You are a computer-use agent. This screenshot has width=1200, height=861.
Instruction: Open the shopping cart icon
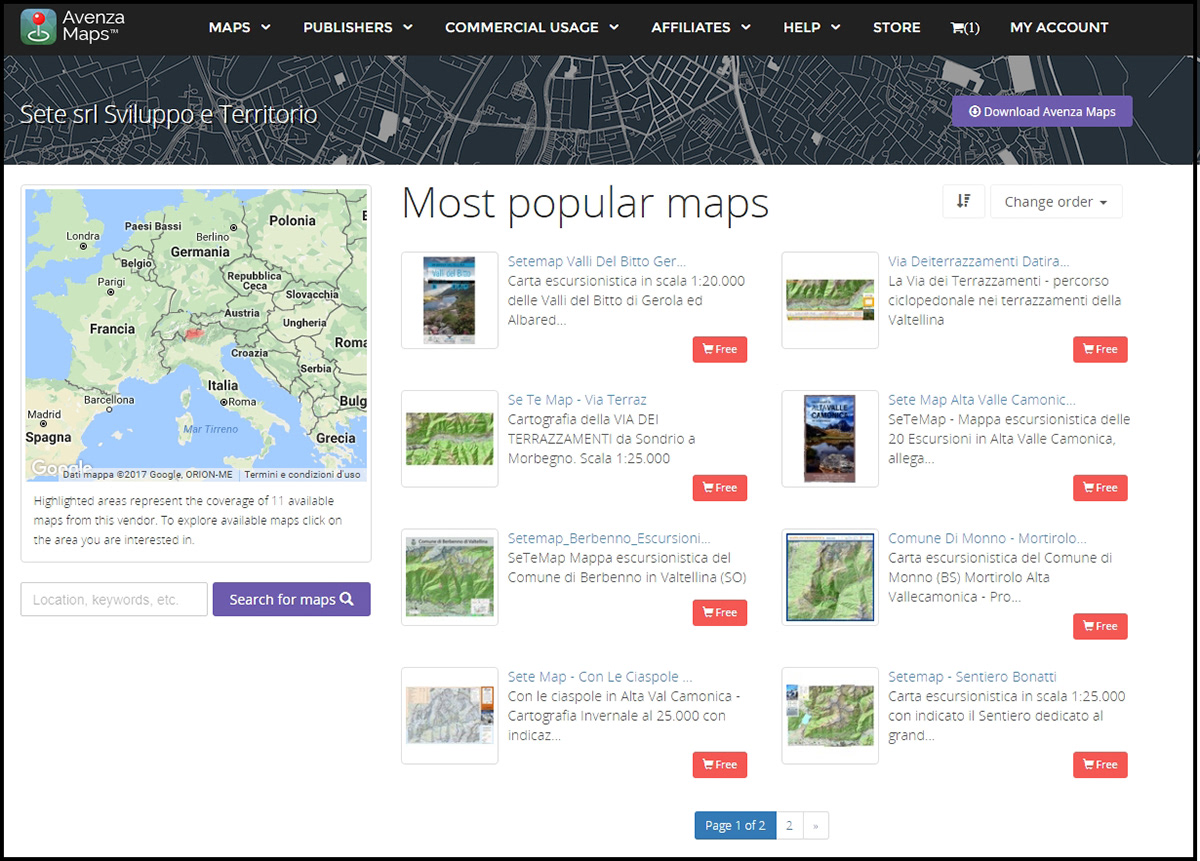[x=964, y=28]
